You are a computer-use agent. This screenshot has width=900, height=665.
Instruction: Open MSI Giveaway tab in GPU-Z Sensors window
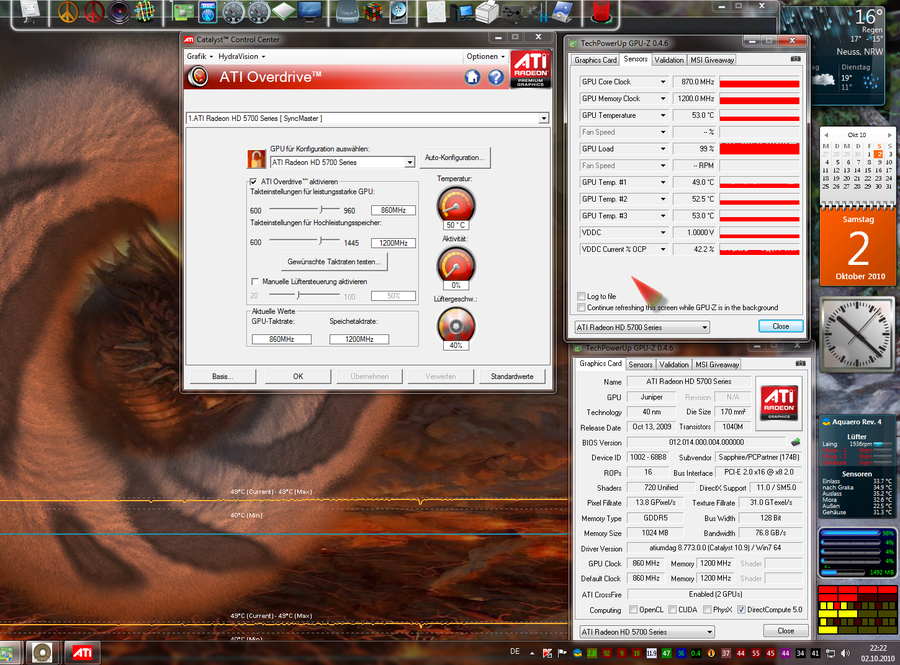(712, 60)
